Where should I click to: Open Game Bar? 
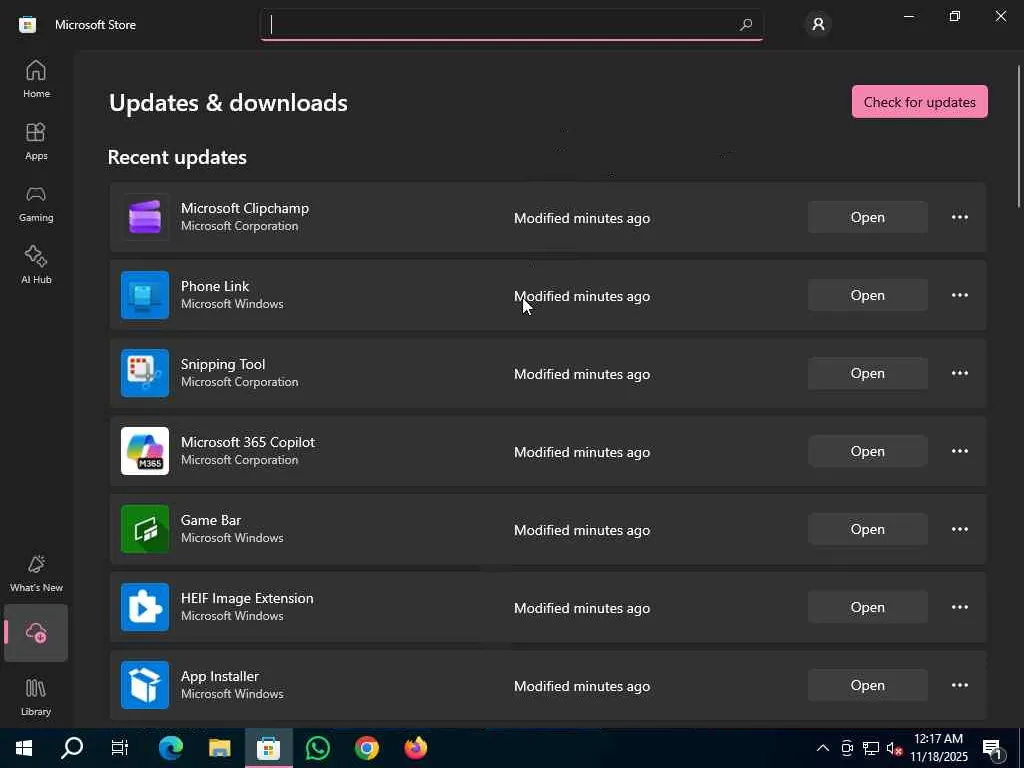pyautogui.click(x=867, y=529)
